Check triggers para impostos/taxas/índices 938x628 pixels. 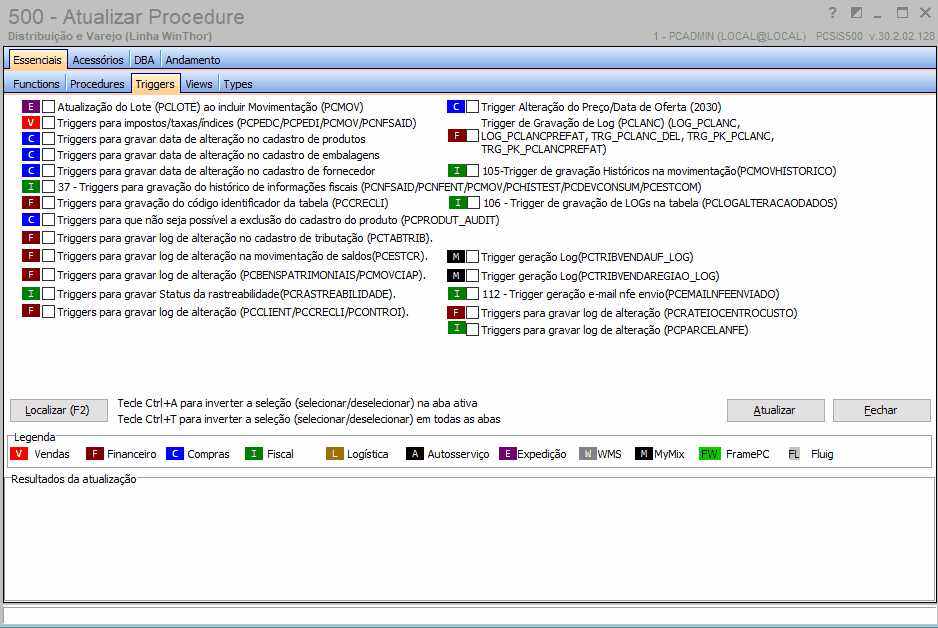coord(48,123)
